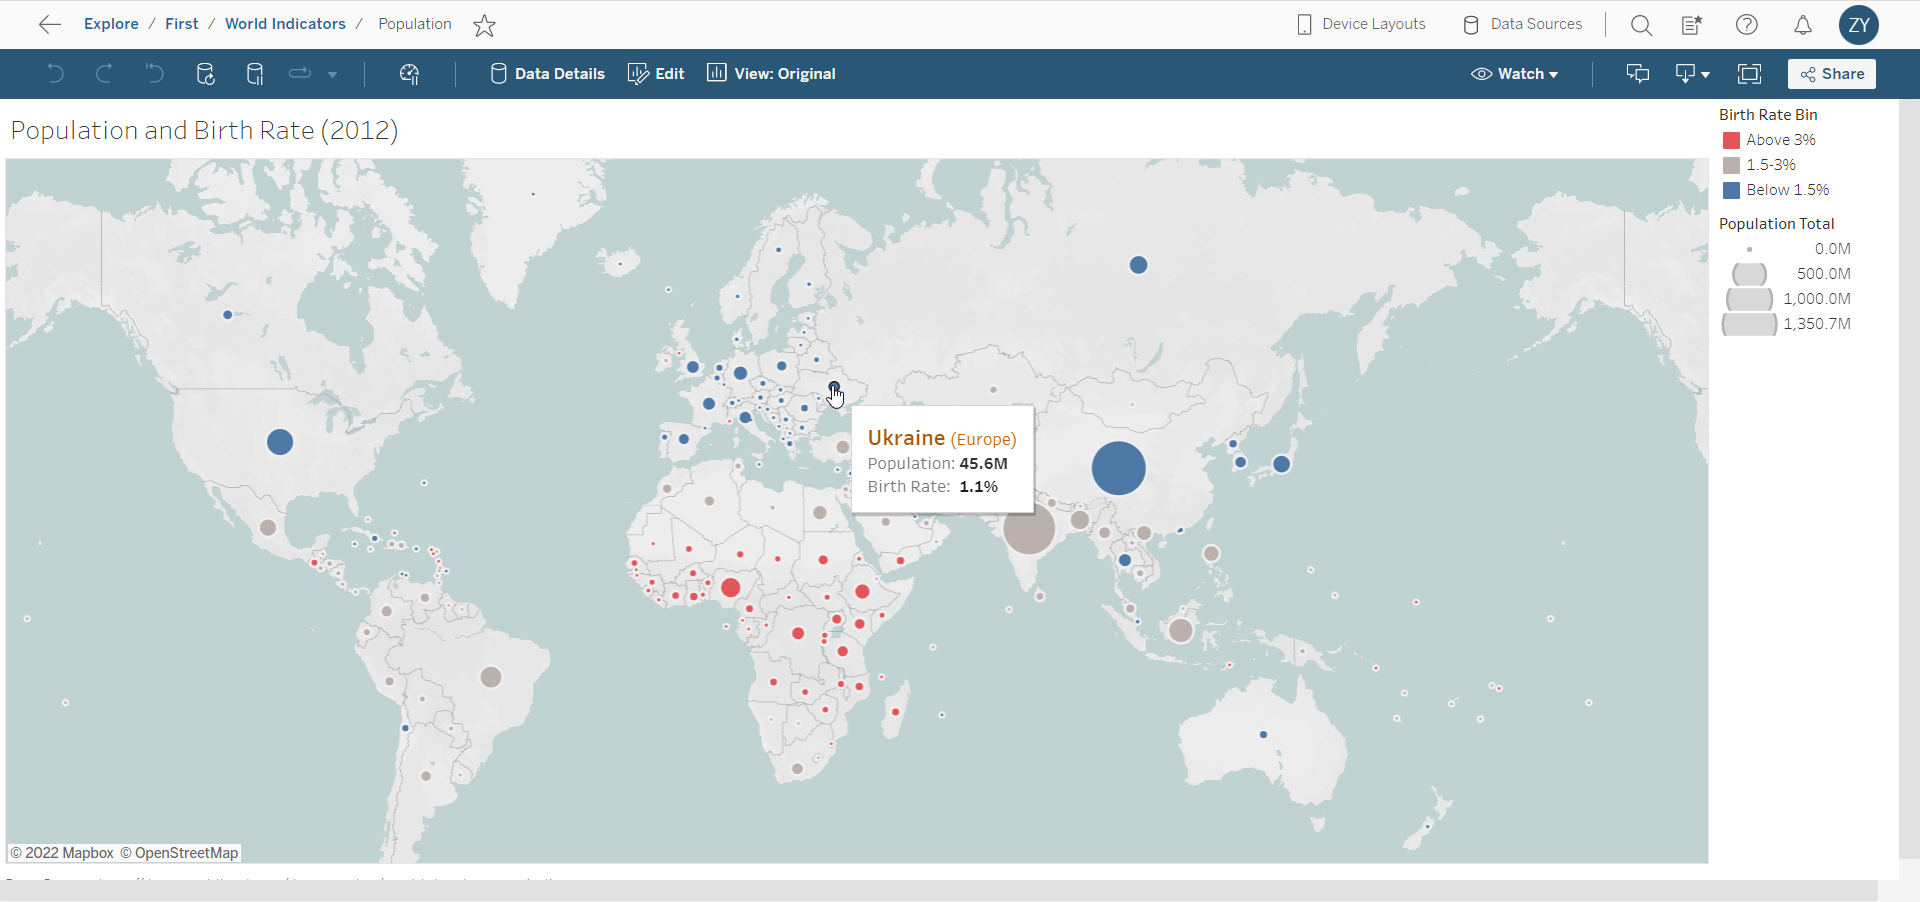Open the notifications bell icon

pyautogui.click(x=1803, y=24)
